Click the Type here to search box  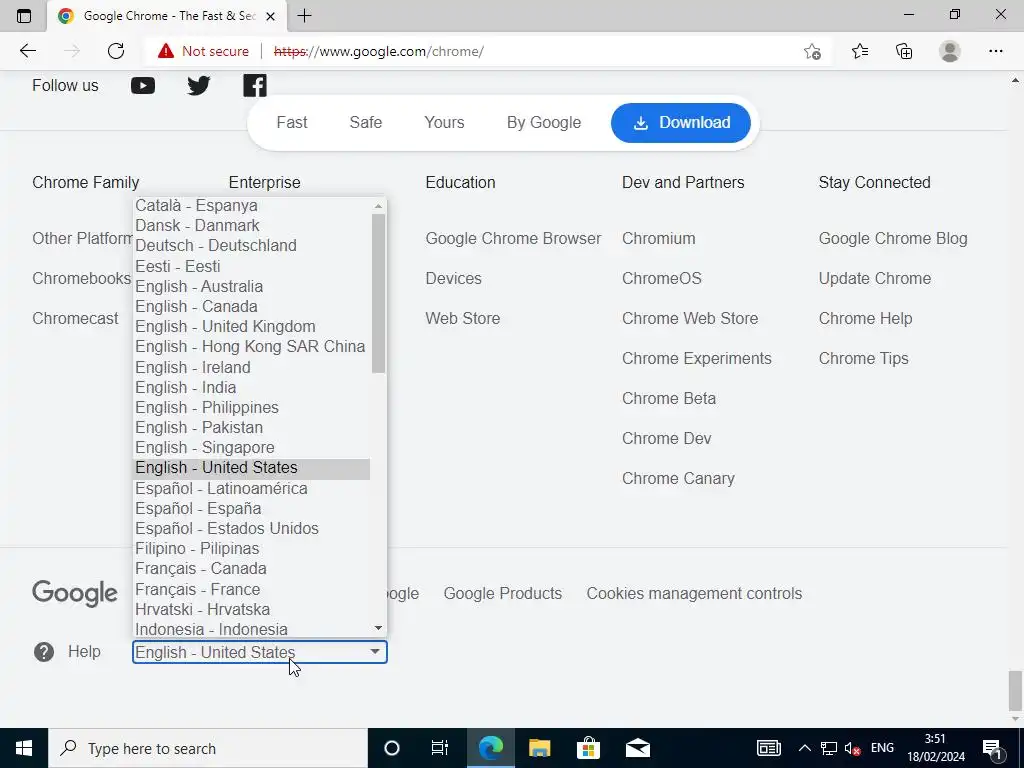click(208, 748)
